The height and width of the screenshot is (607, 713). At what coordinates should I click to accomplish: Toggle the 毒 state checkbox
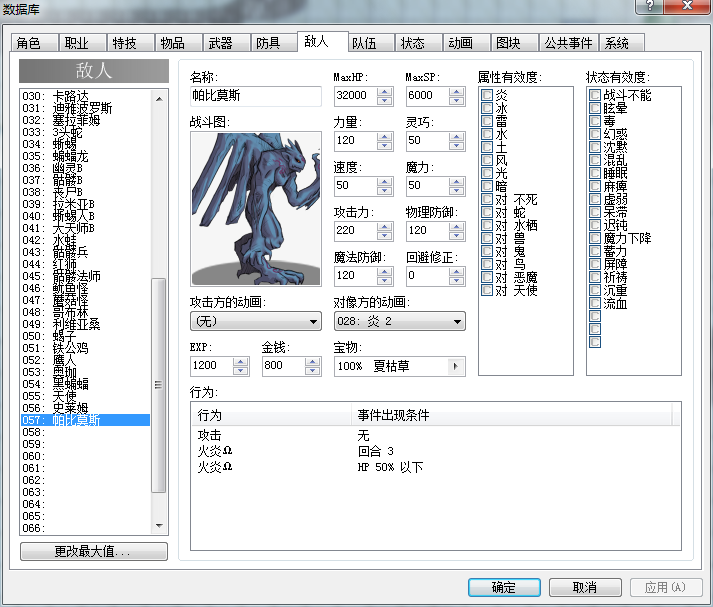pyautogui.click(x=595, y=121)
